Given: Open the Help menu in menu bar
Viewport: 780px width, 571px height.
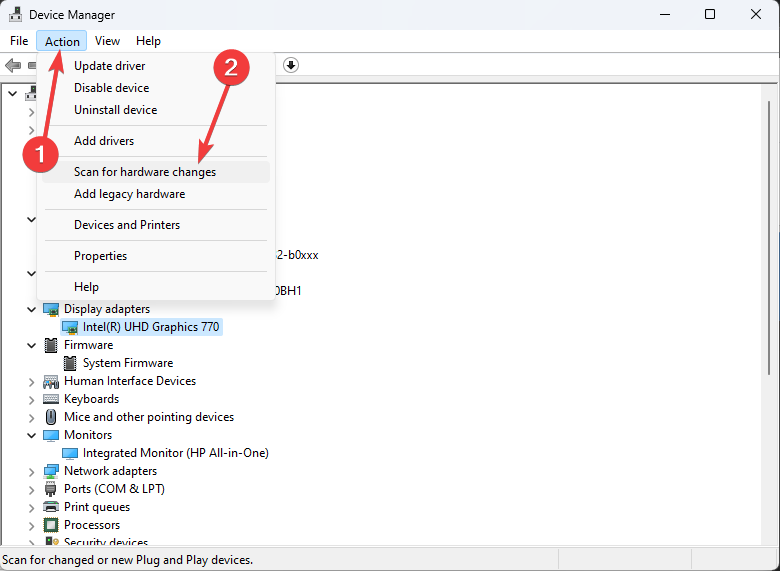Looking at the screenshot, I should 148,41.
